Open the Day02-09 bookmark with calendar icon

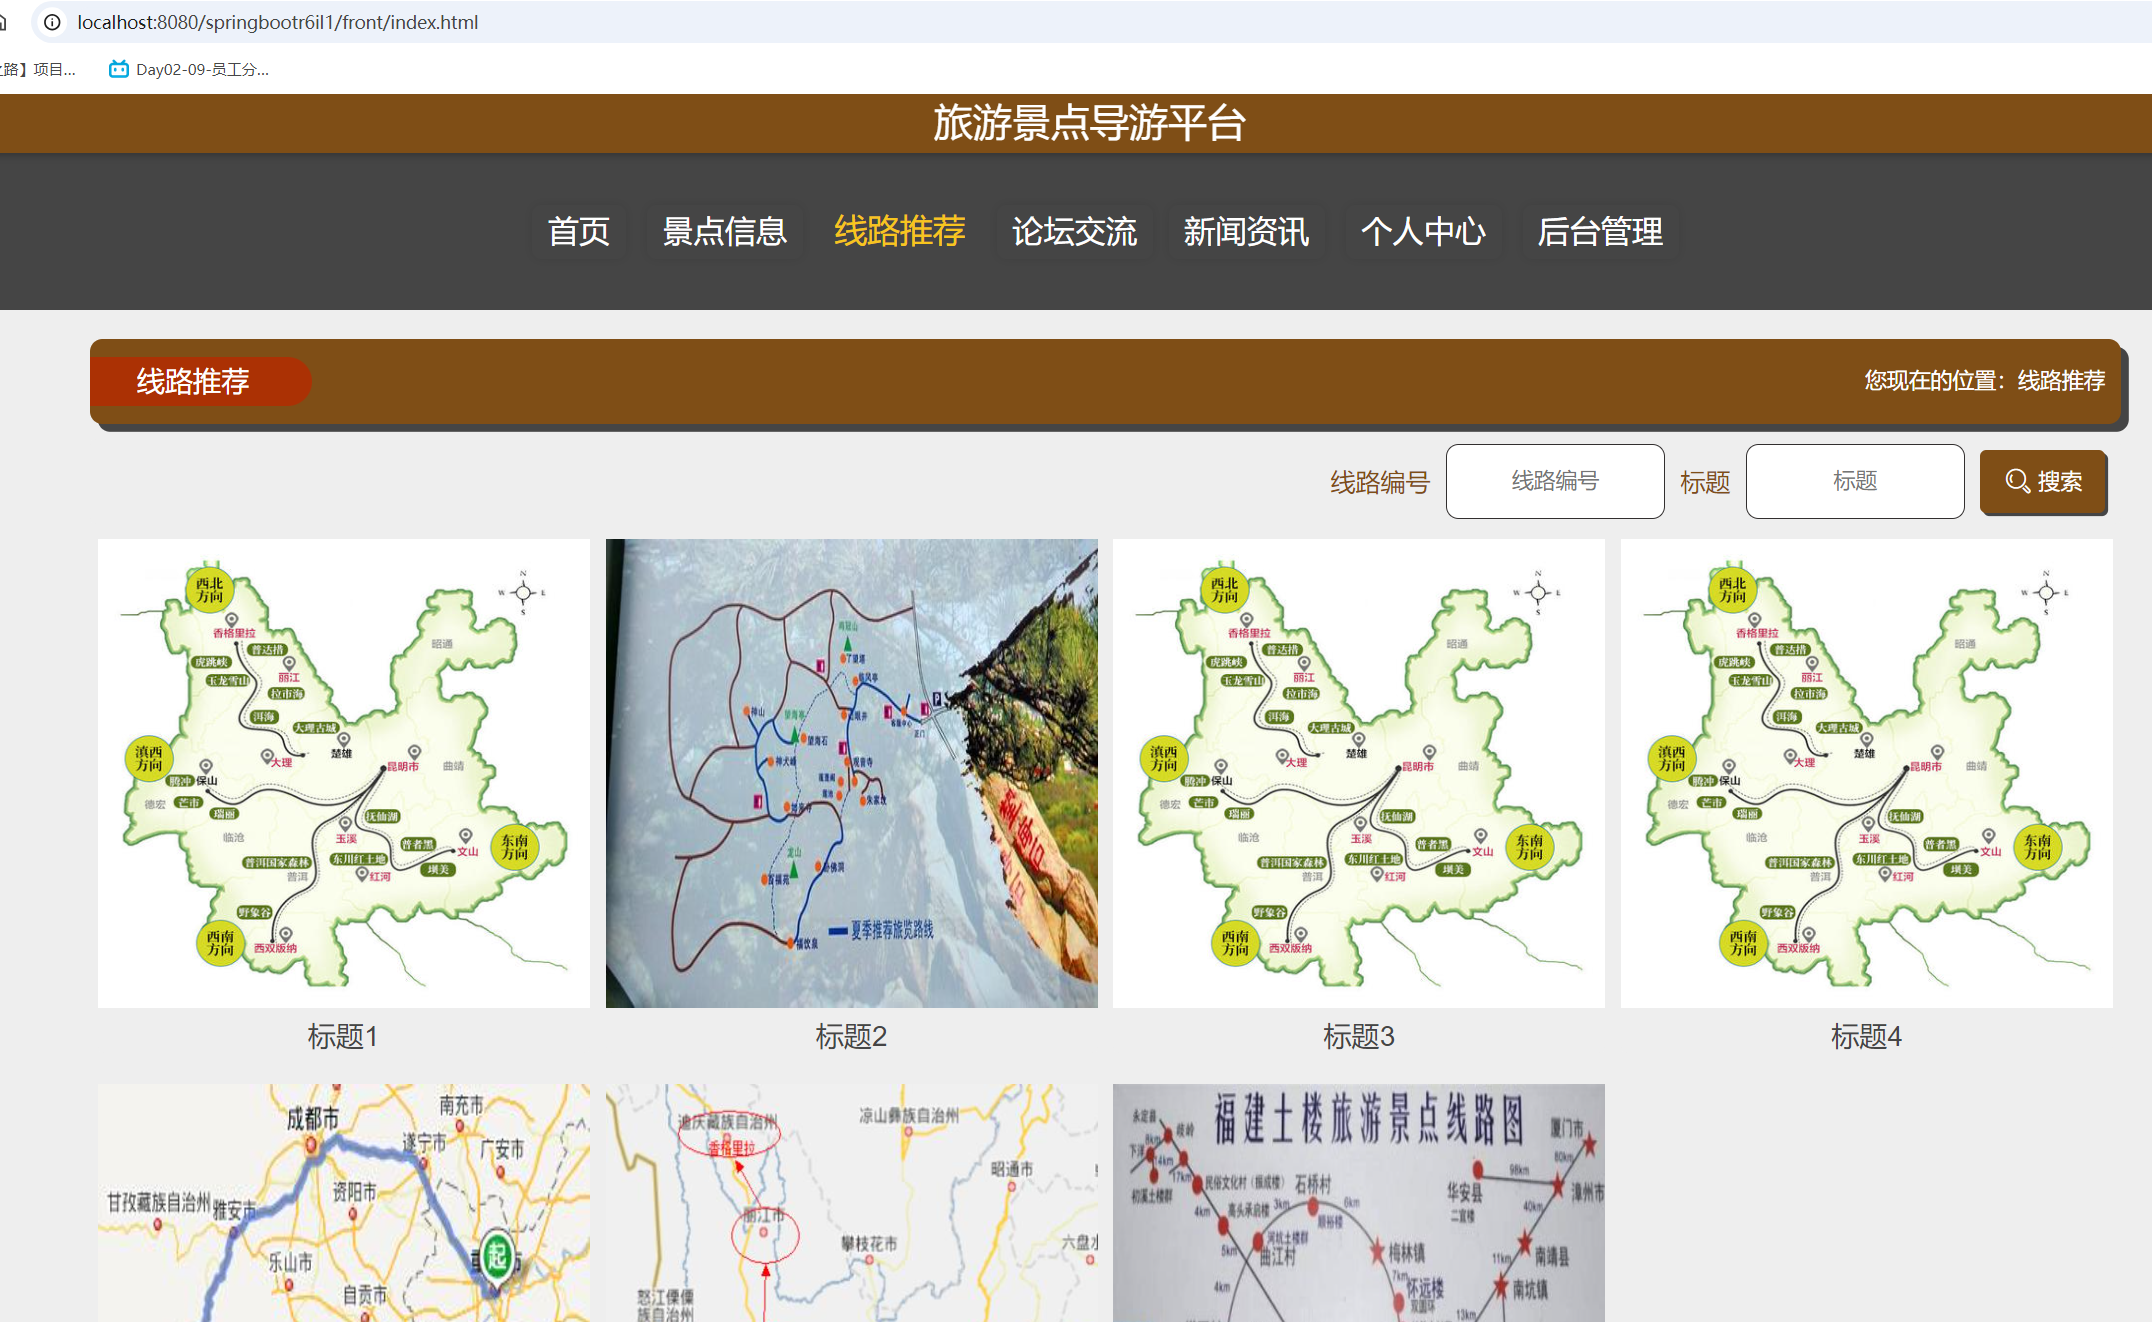click(185, 68)
